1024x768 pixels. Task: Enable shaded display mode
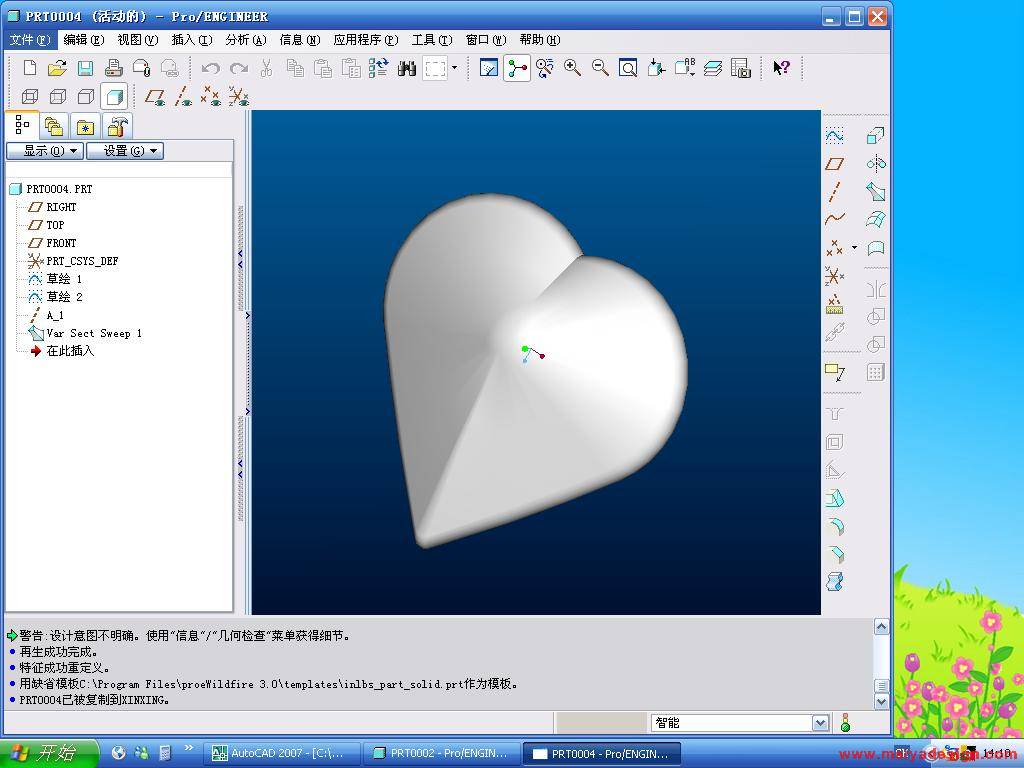(x=114, y=97)
